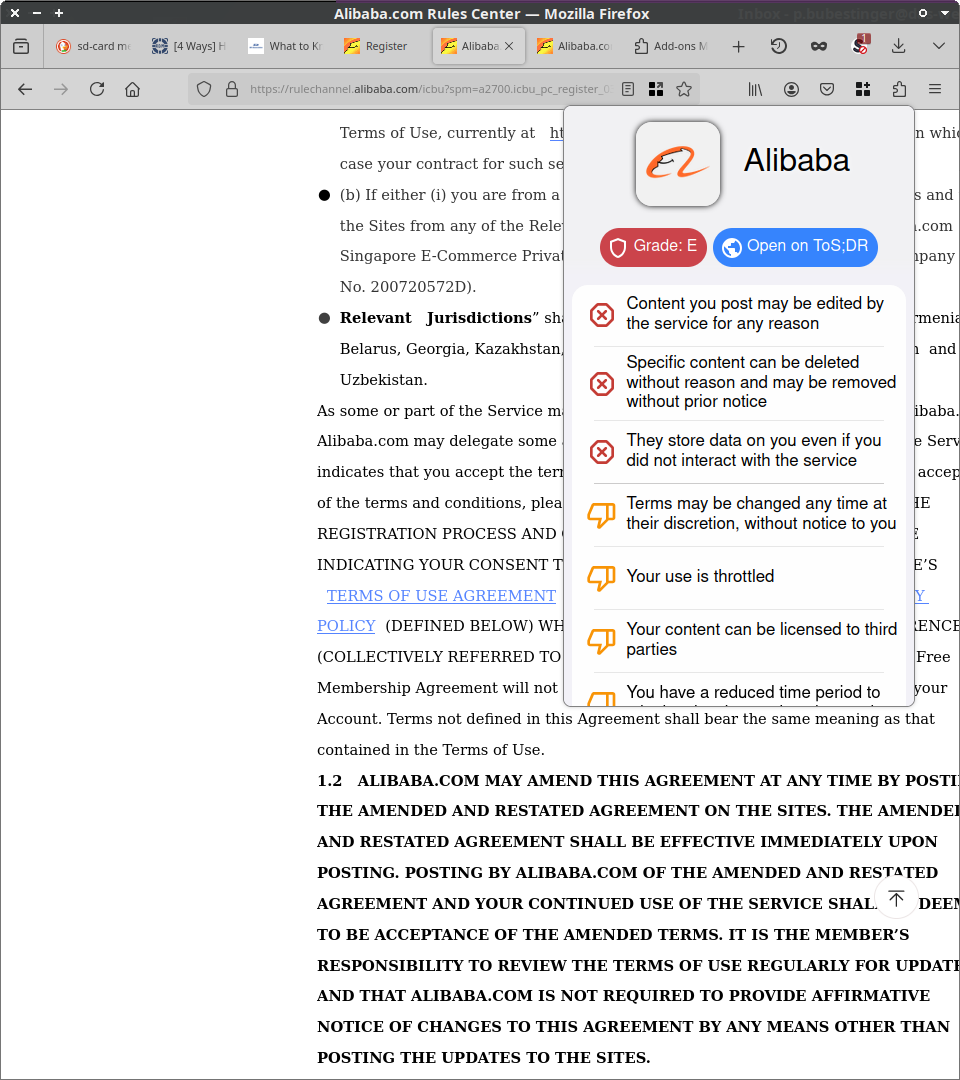Open the Firefox hamburger application menu
The width and height of the screenshot is (960, 1080).
(935, 89)
